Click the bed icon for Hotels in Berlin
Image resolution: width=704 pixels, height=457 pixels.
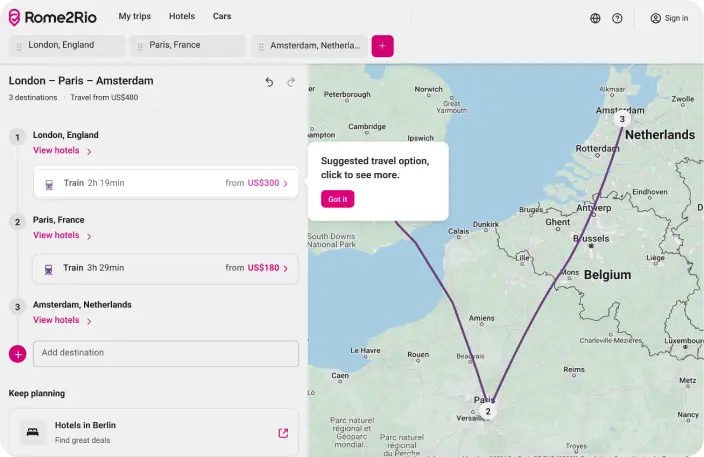tap(33, 432)
